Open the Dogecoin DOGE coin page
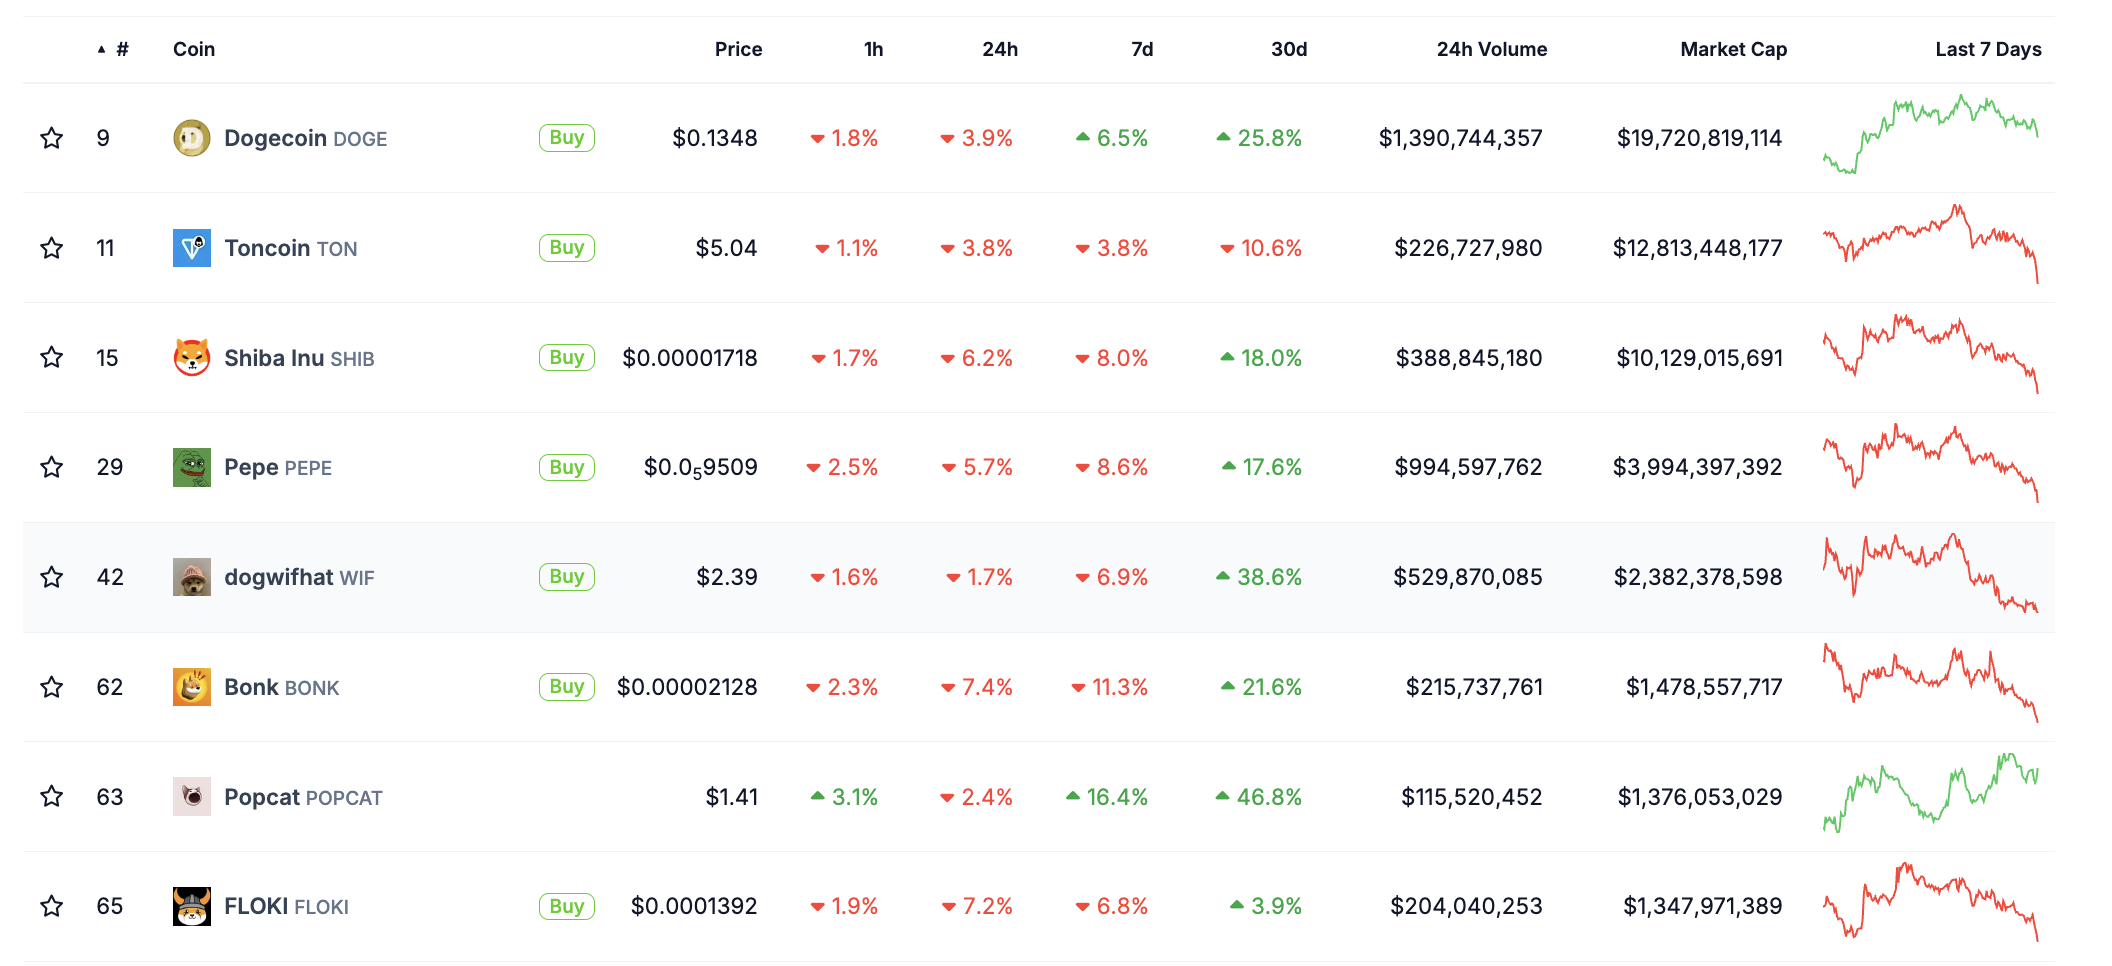The height and width of the screenshot is (966, 2112). (x=305, y=138)
